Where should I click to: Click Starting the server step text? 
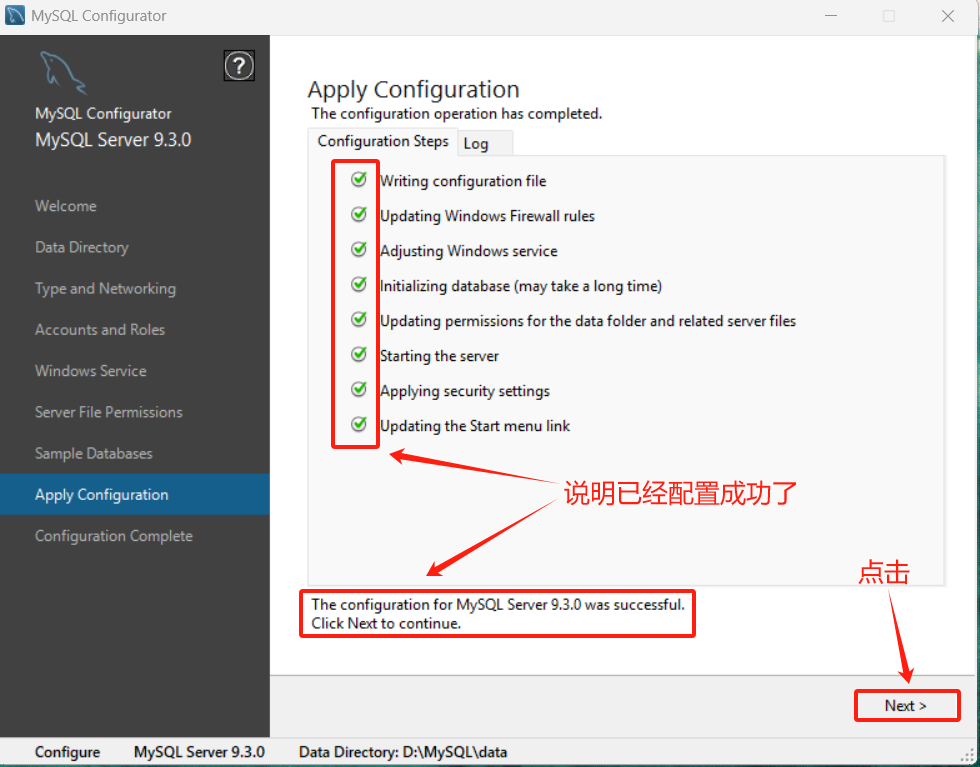tap(439, 356)
